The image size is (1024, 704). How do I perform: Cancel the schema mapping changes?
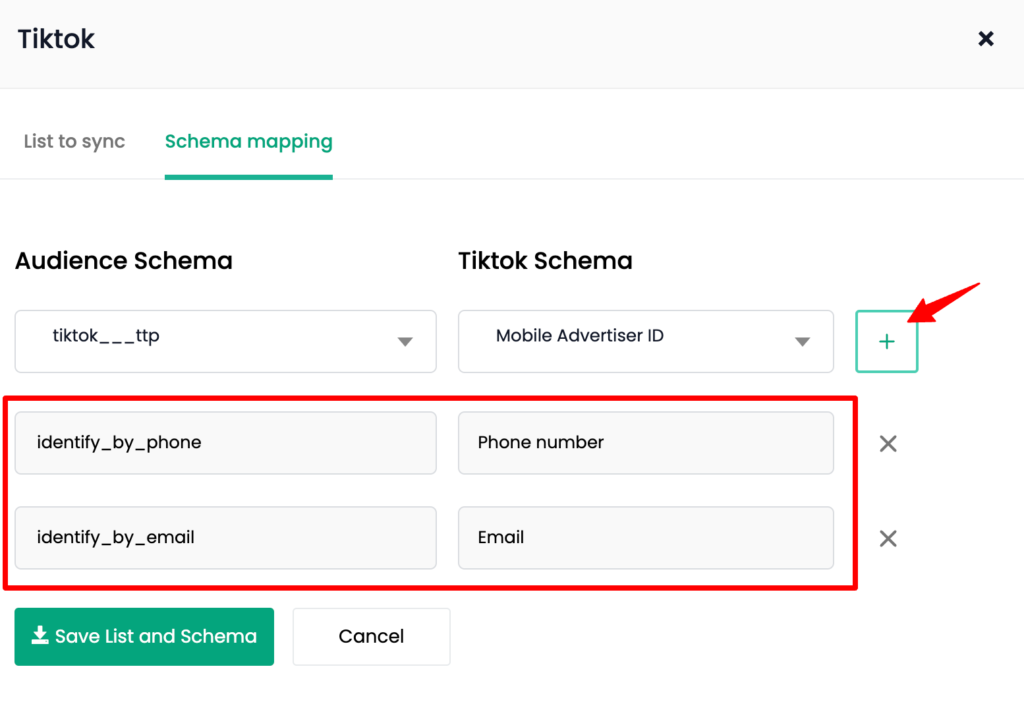pos(371,637)
